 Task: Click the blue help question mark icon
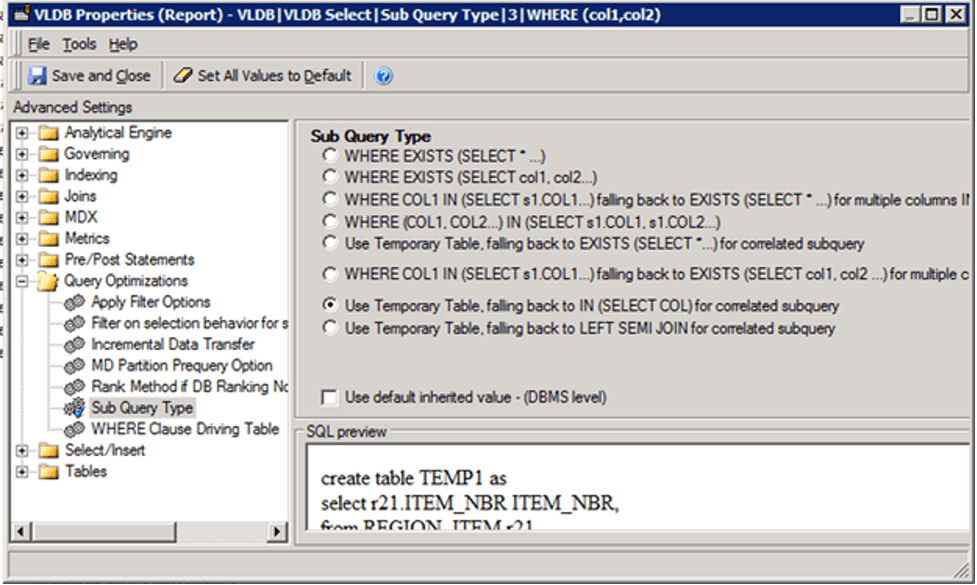coord(384,76)
